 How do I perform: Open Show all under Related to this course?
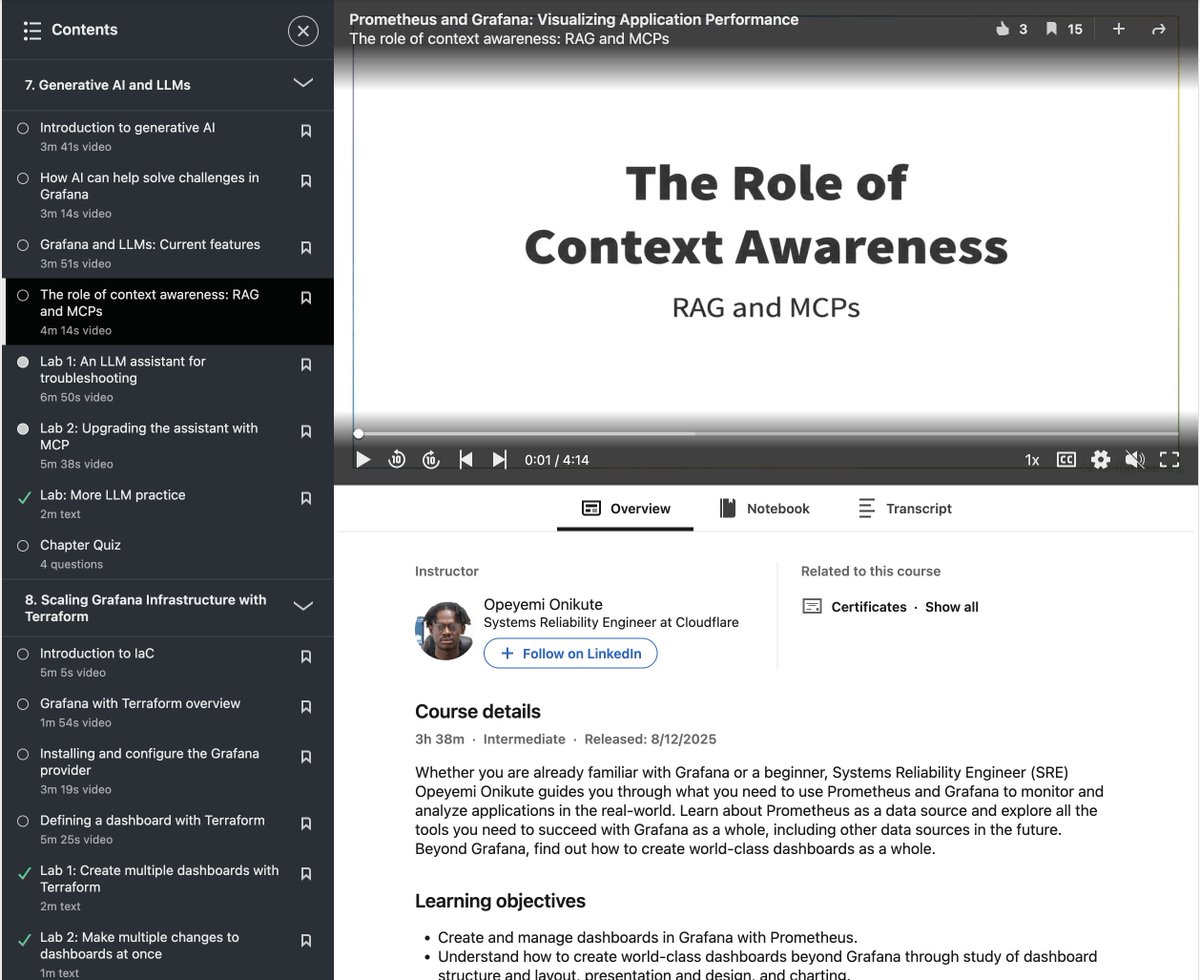click(x=951, y=606)
